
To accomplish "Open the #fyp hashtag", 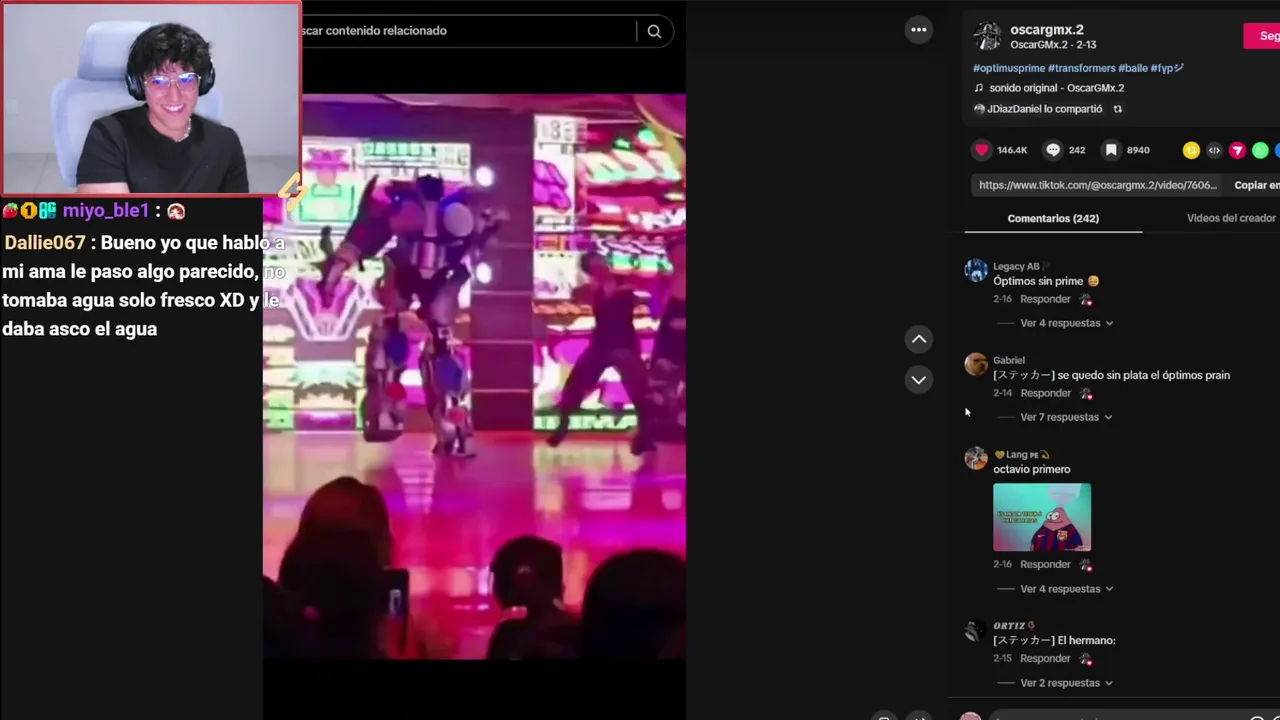I will 1167,68.
